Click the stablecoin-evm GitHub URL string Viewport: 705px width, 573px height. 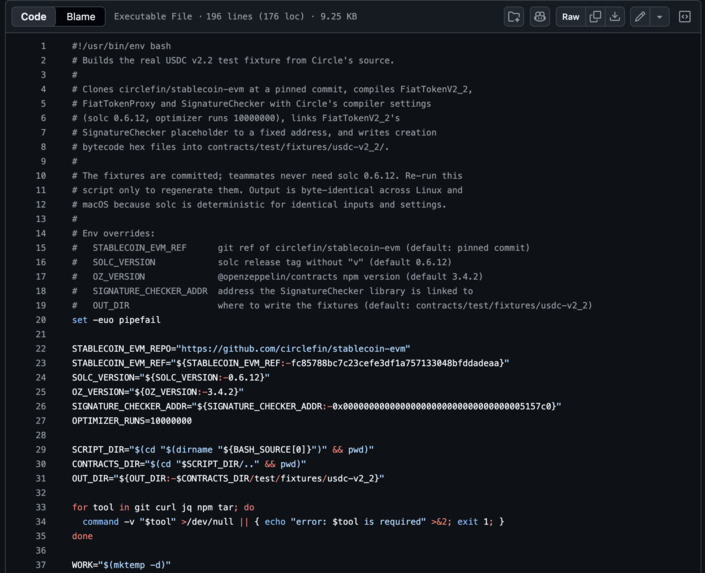[x=293, y=349]
